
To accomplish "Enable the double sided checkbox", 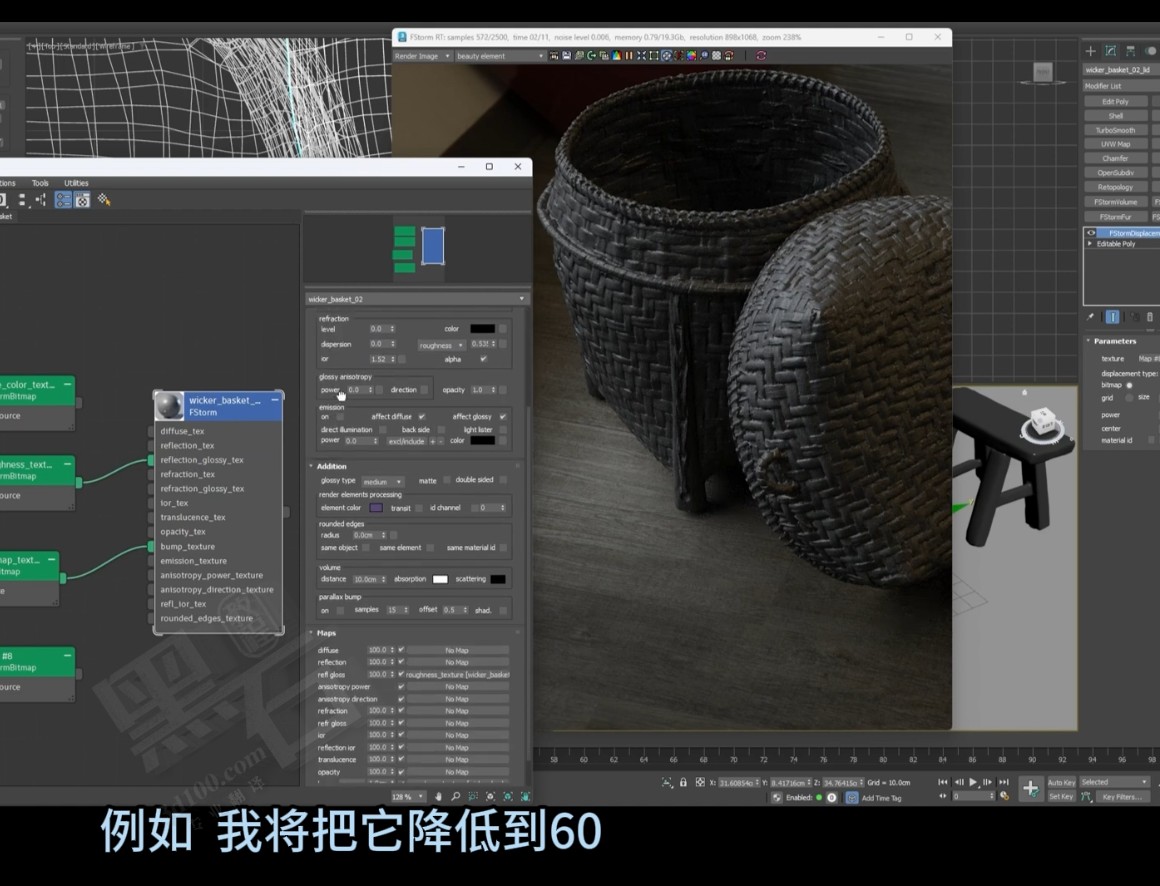I will (503, 480).
